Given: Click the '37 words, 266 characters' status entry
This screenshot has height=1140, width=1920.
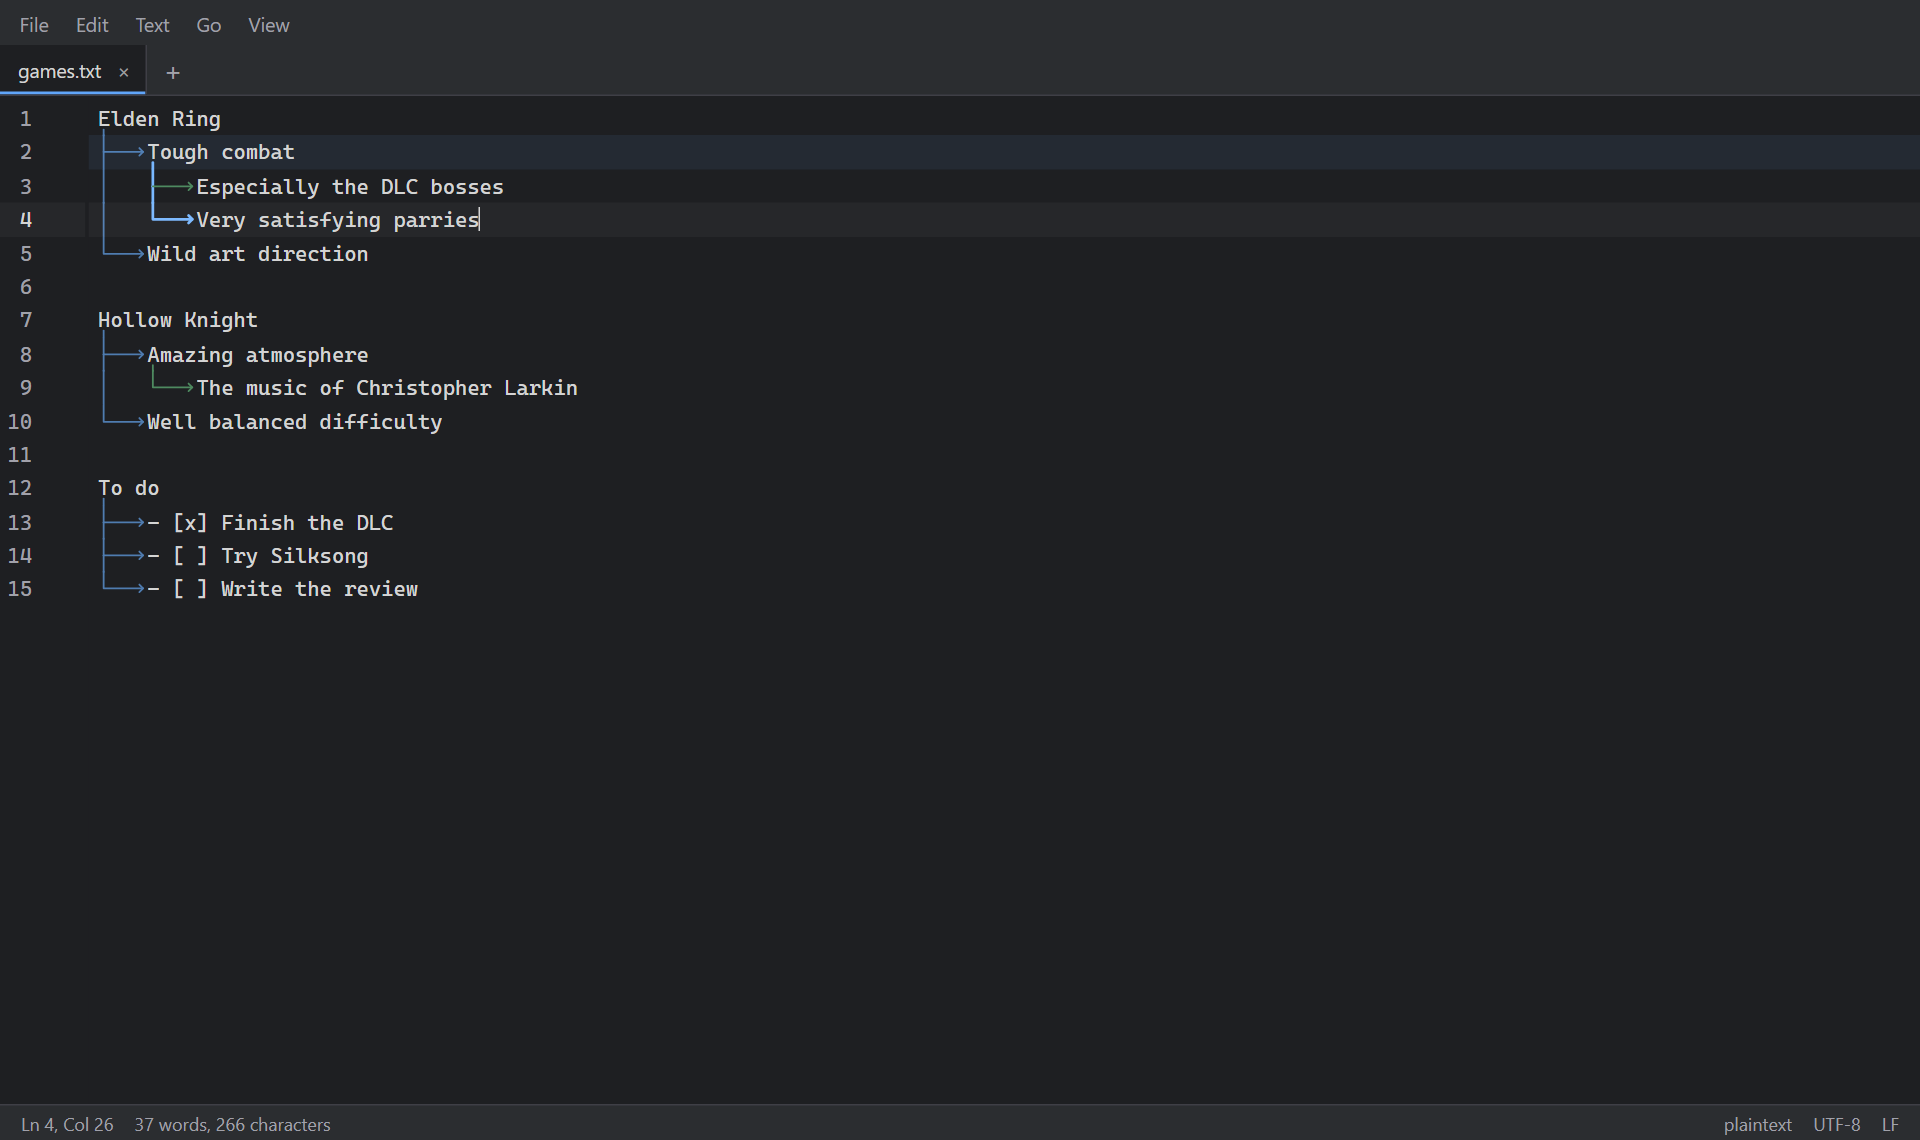Looking at the screenshot, I should click(232, 1124).
